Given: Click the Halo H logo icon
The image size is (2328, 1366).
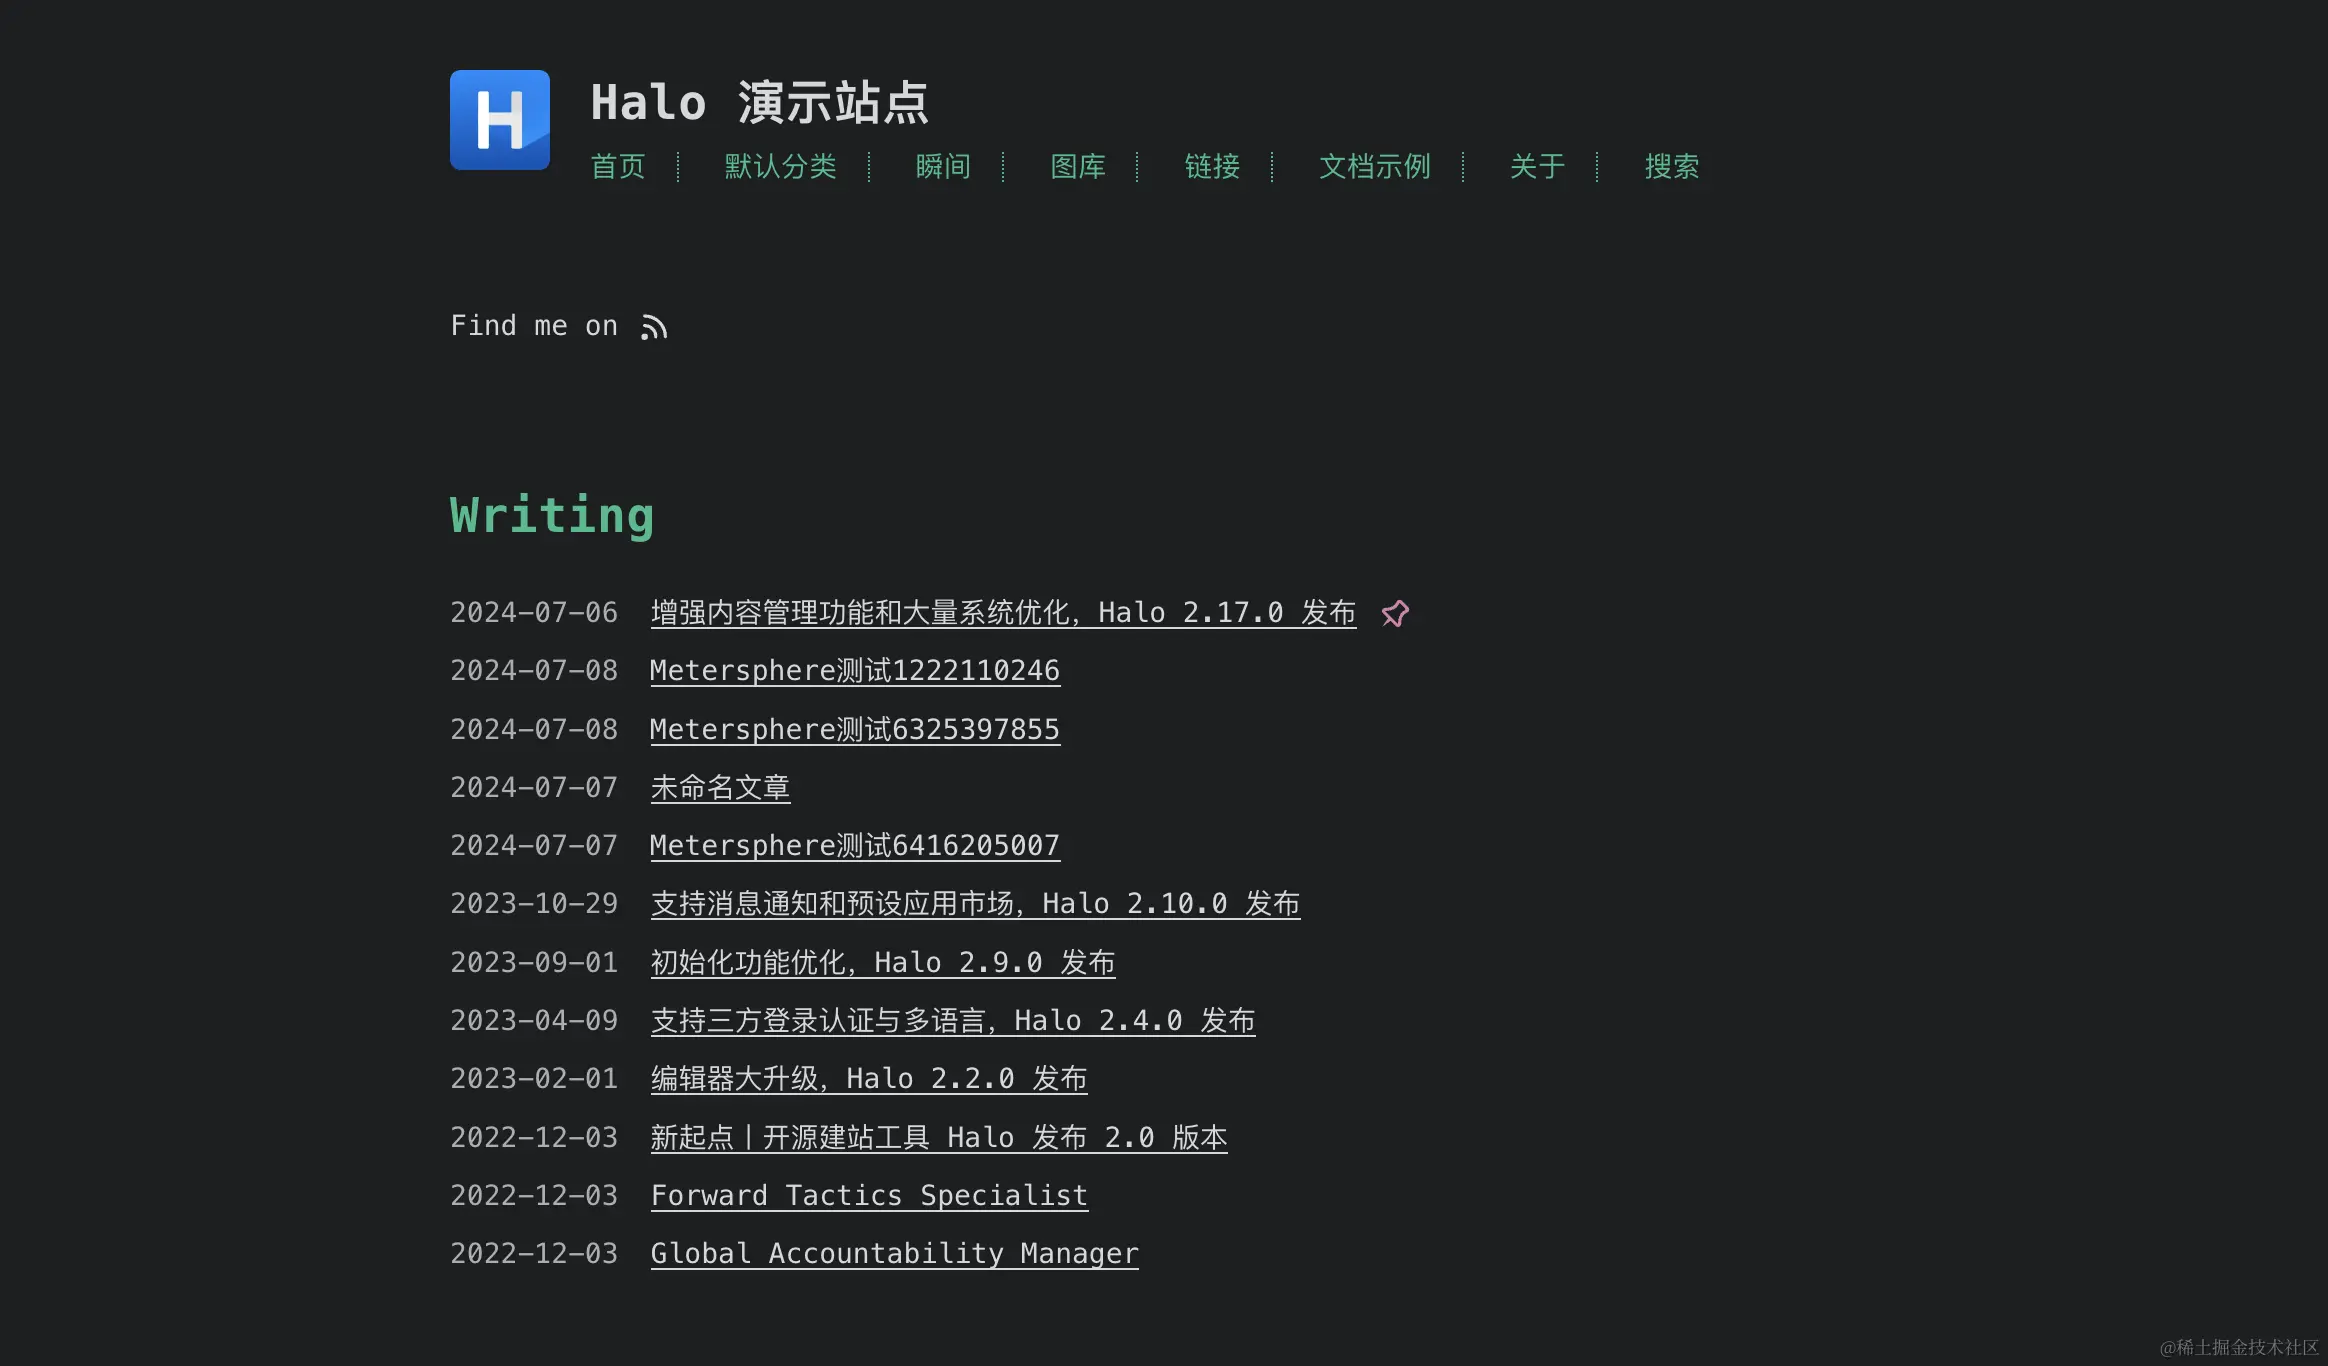Looking at the screenshot, I should click(x=499, y=120).
